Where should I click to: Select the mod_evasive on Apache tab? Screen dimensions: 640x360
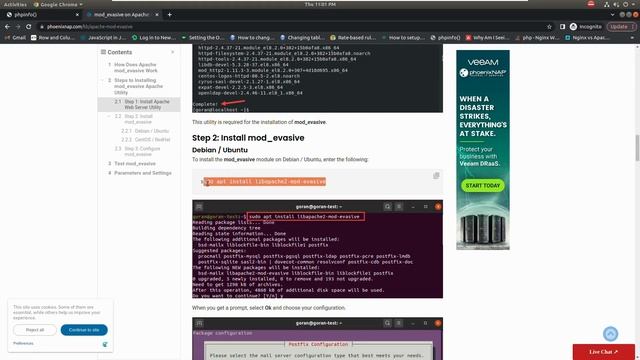click(x=122, y=15)
